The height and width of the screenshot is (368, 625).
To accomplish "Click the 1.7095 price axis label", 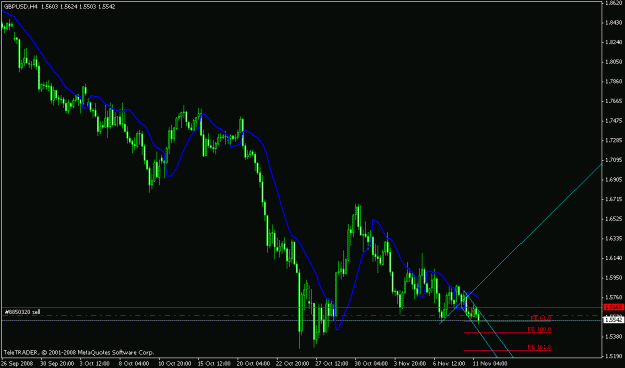I will click(614, 160).
